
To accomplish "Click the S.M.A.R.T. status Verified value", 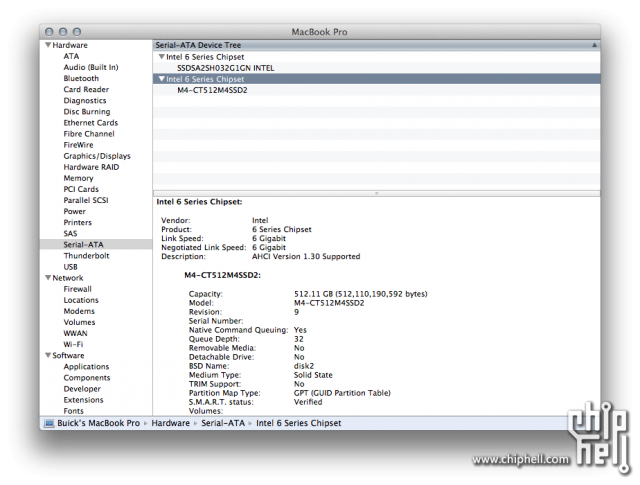I will pyautogui.click(x=308, y=402).
